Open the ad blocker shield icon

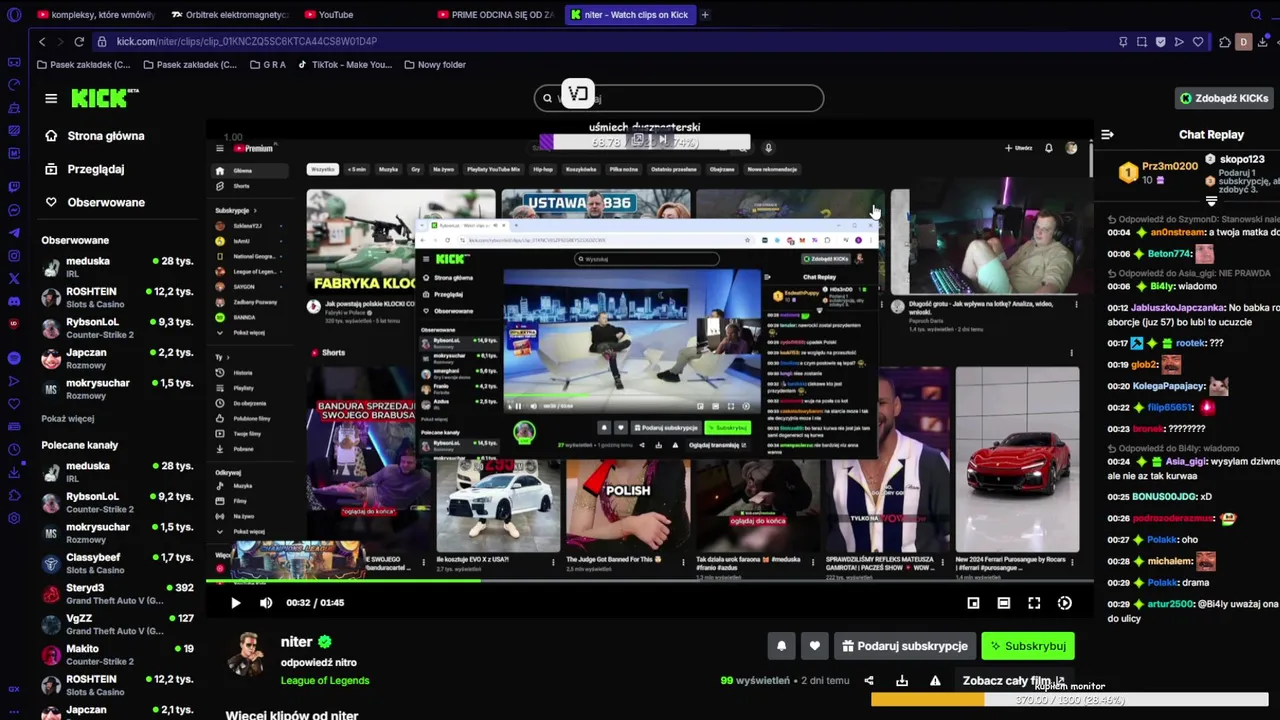point(1160,42)
